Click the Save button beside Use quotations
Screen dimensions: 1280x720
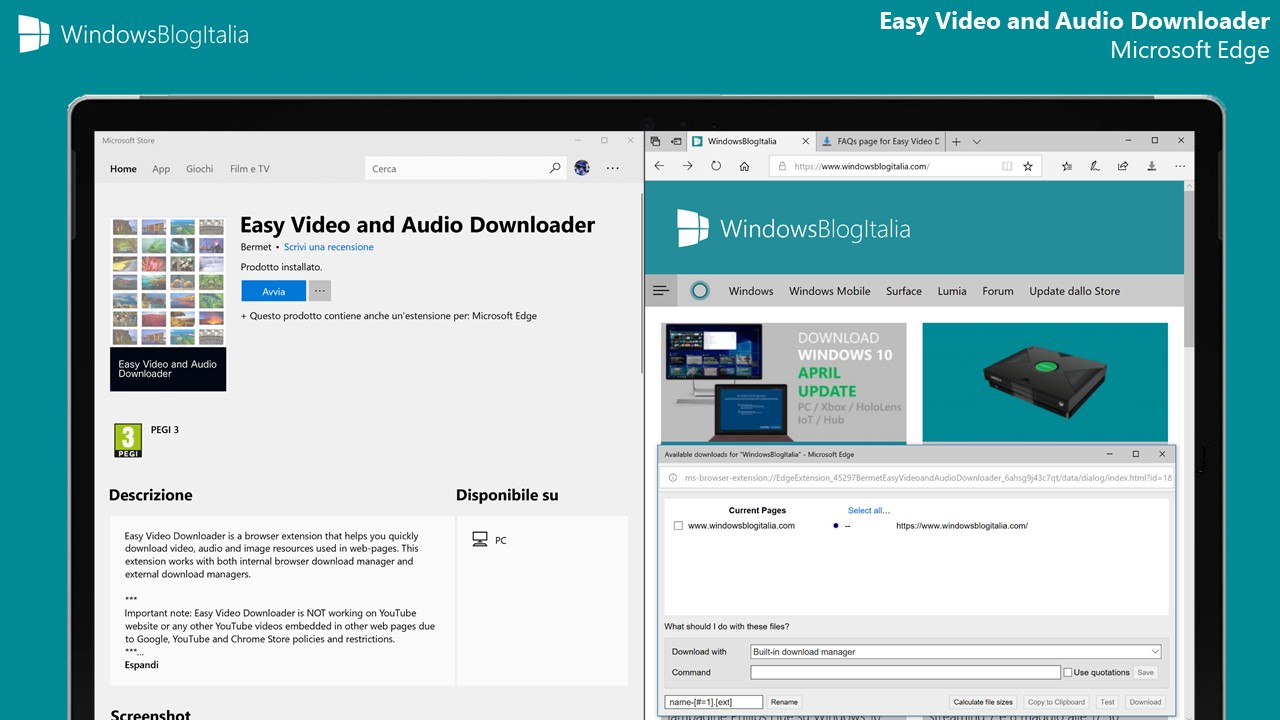(1146, 672)
